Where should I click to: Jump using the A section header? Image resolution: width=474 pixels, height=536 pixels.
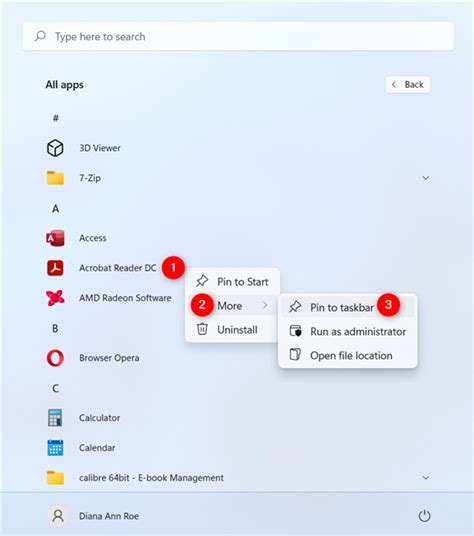(x=55, y=208)
